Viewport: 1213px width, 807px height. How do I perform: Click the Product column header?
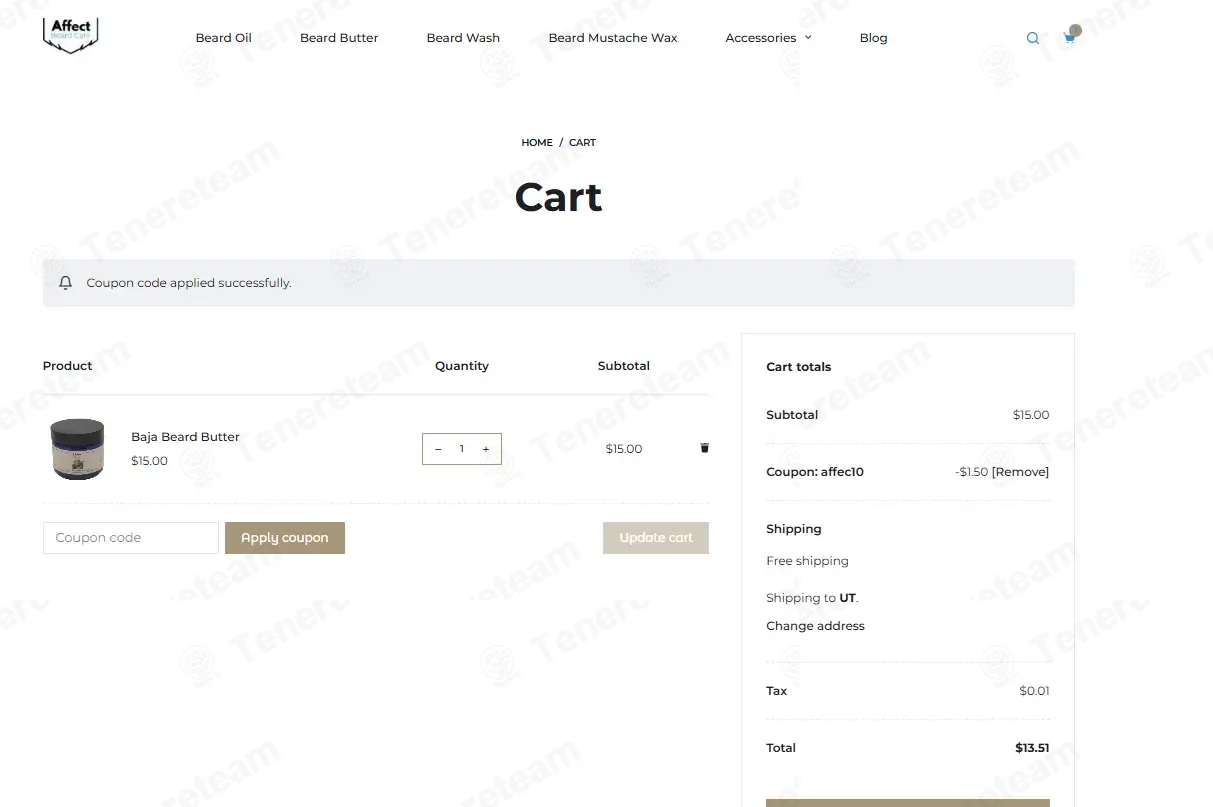point(67,366)
